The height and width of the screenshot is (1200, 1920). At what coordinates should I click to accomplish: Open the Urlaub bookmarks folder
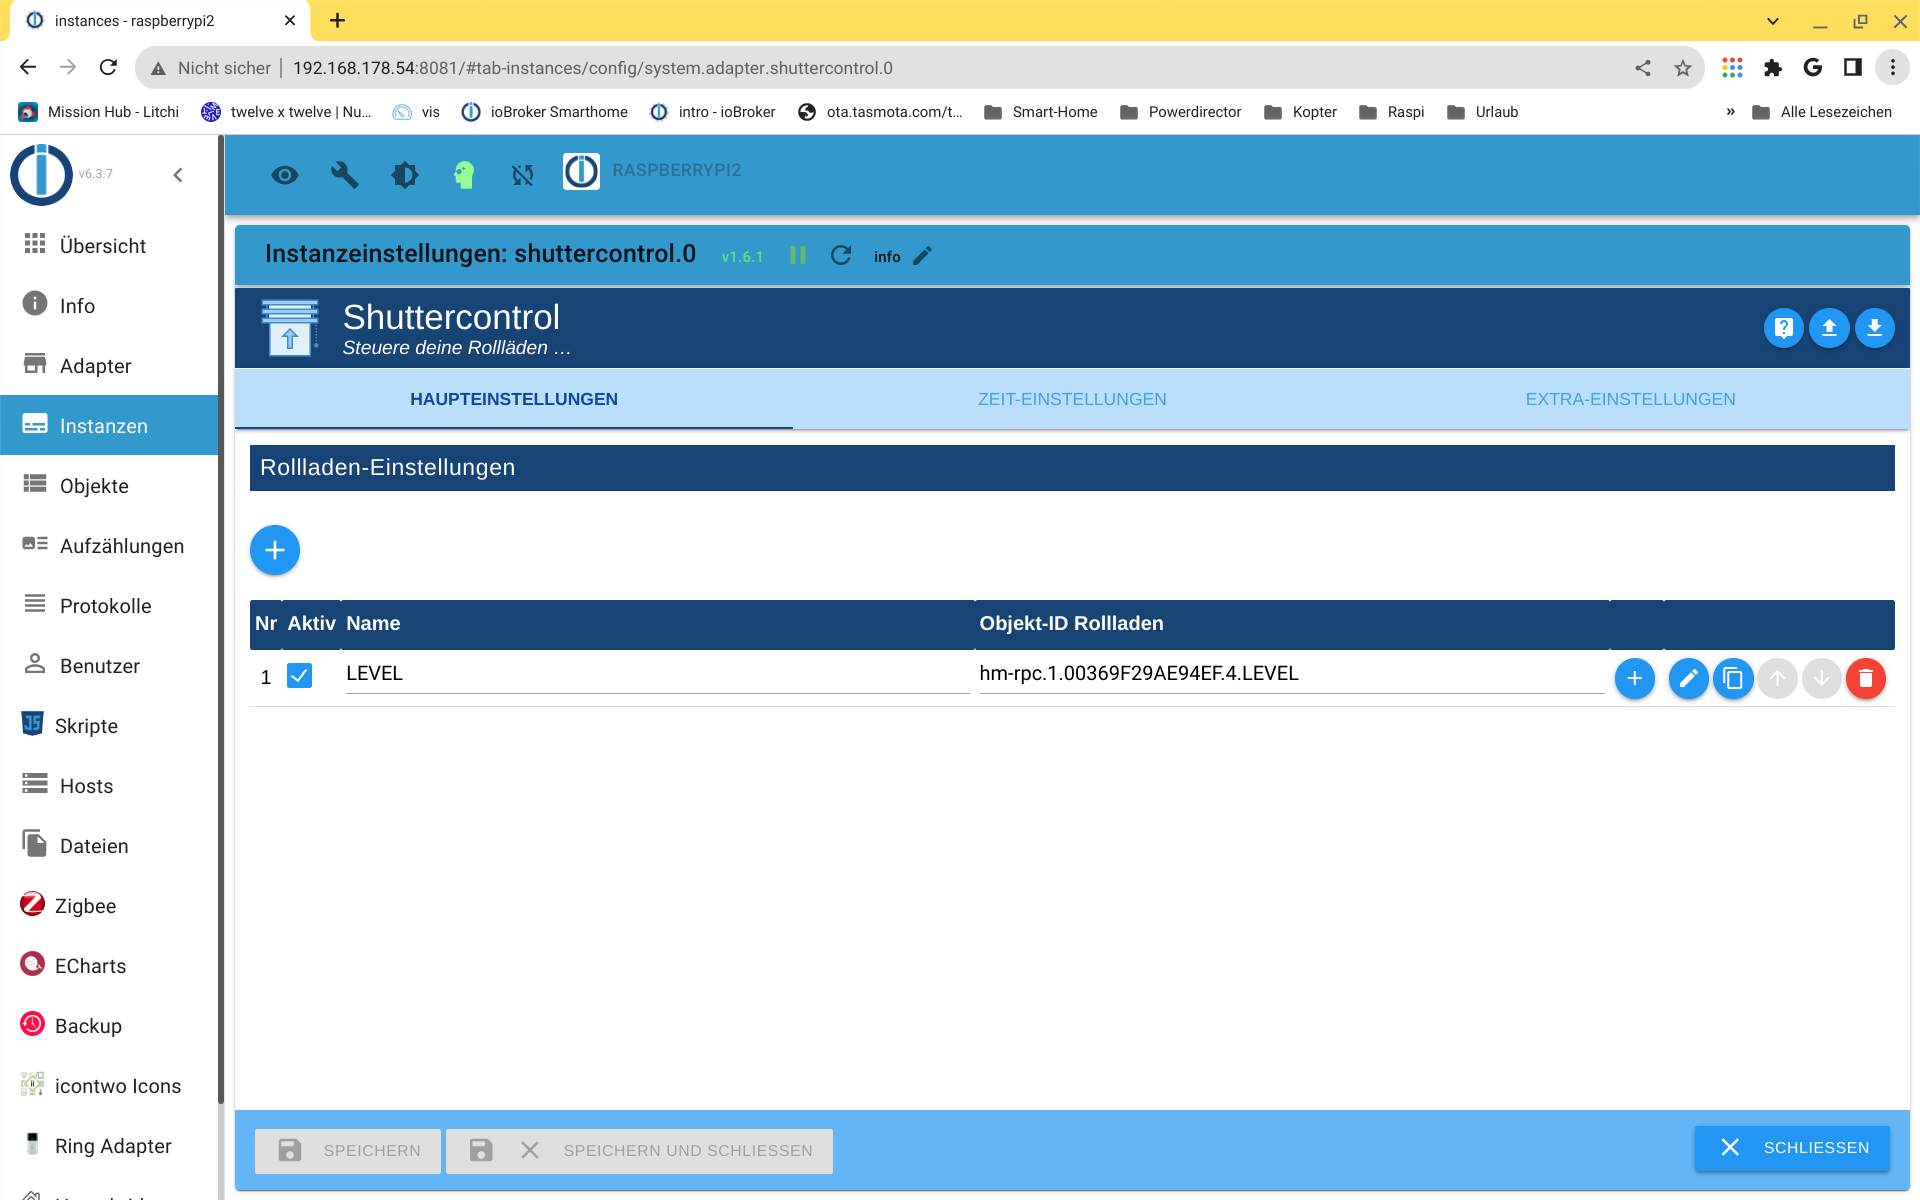[x=1483, y=112]
